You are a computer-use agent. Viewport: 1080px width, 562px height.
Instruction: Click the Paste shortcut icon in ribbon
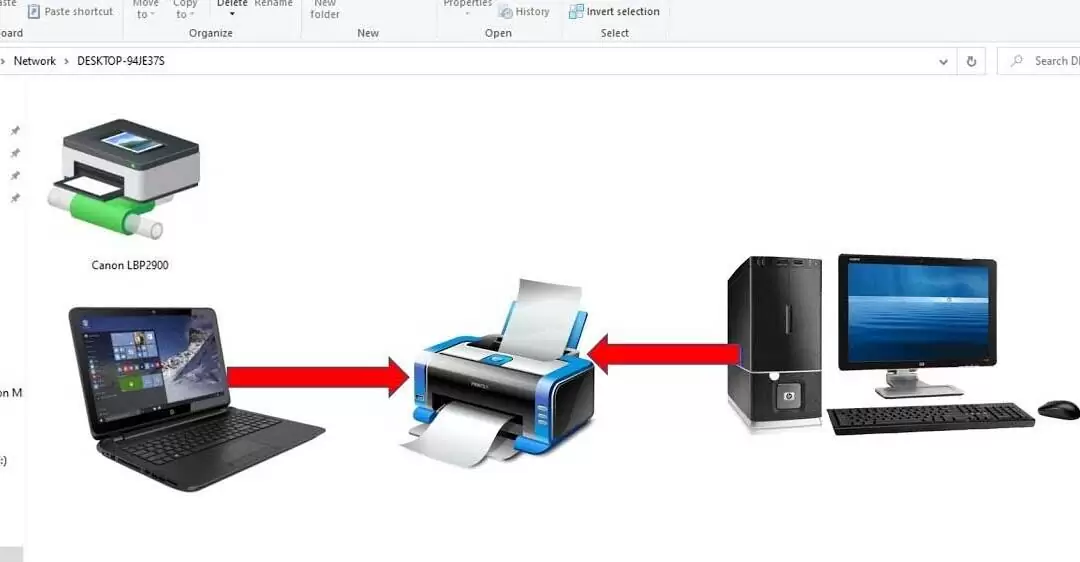point(34,11)
